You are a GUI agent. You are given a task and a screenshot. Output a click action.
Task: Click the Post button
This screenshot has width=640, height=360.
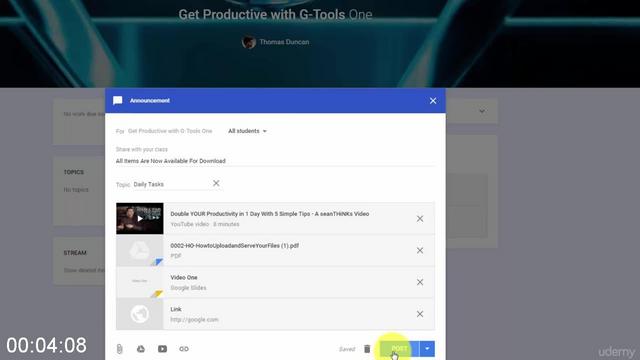pos(399,349)
